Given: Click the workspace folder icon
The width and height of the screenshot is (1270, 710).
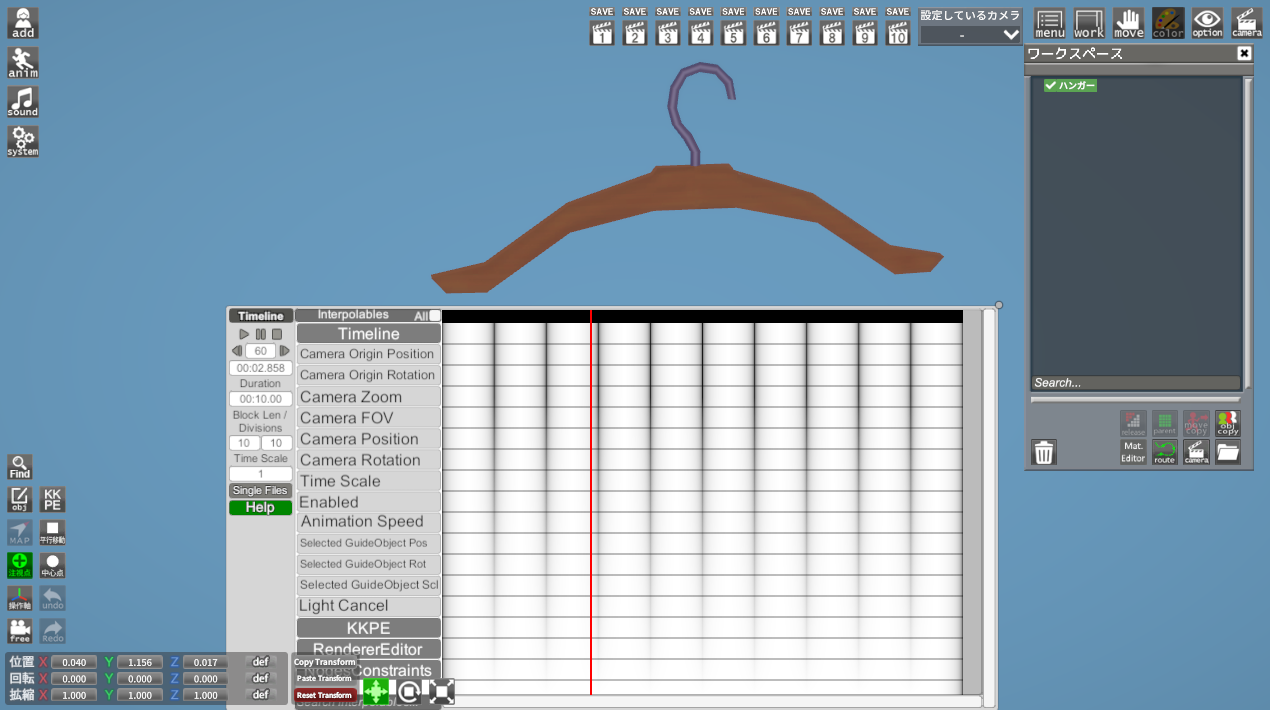Looking at the screenshot, I should [1228, 453].
